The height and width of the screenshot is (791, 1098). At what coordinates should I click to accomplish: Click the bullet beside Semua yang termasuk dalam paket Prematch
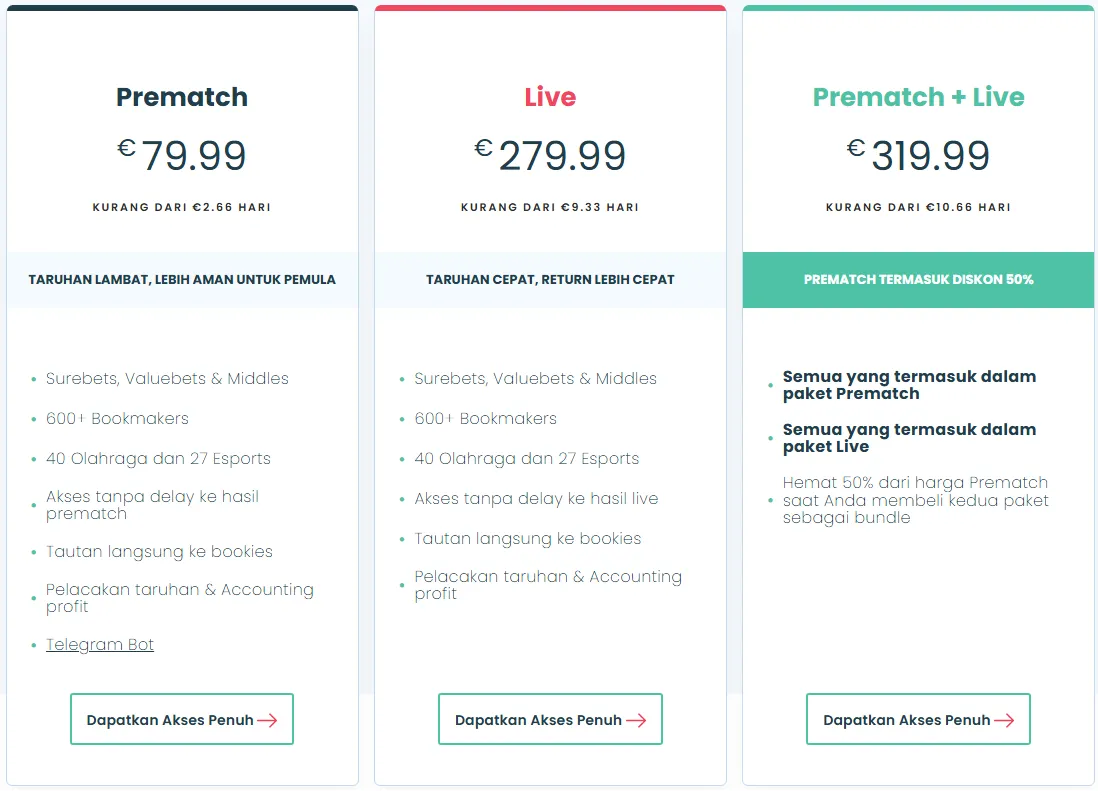pyautogui.click(x=769, y=385)
